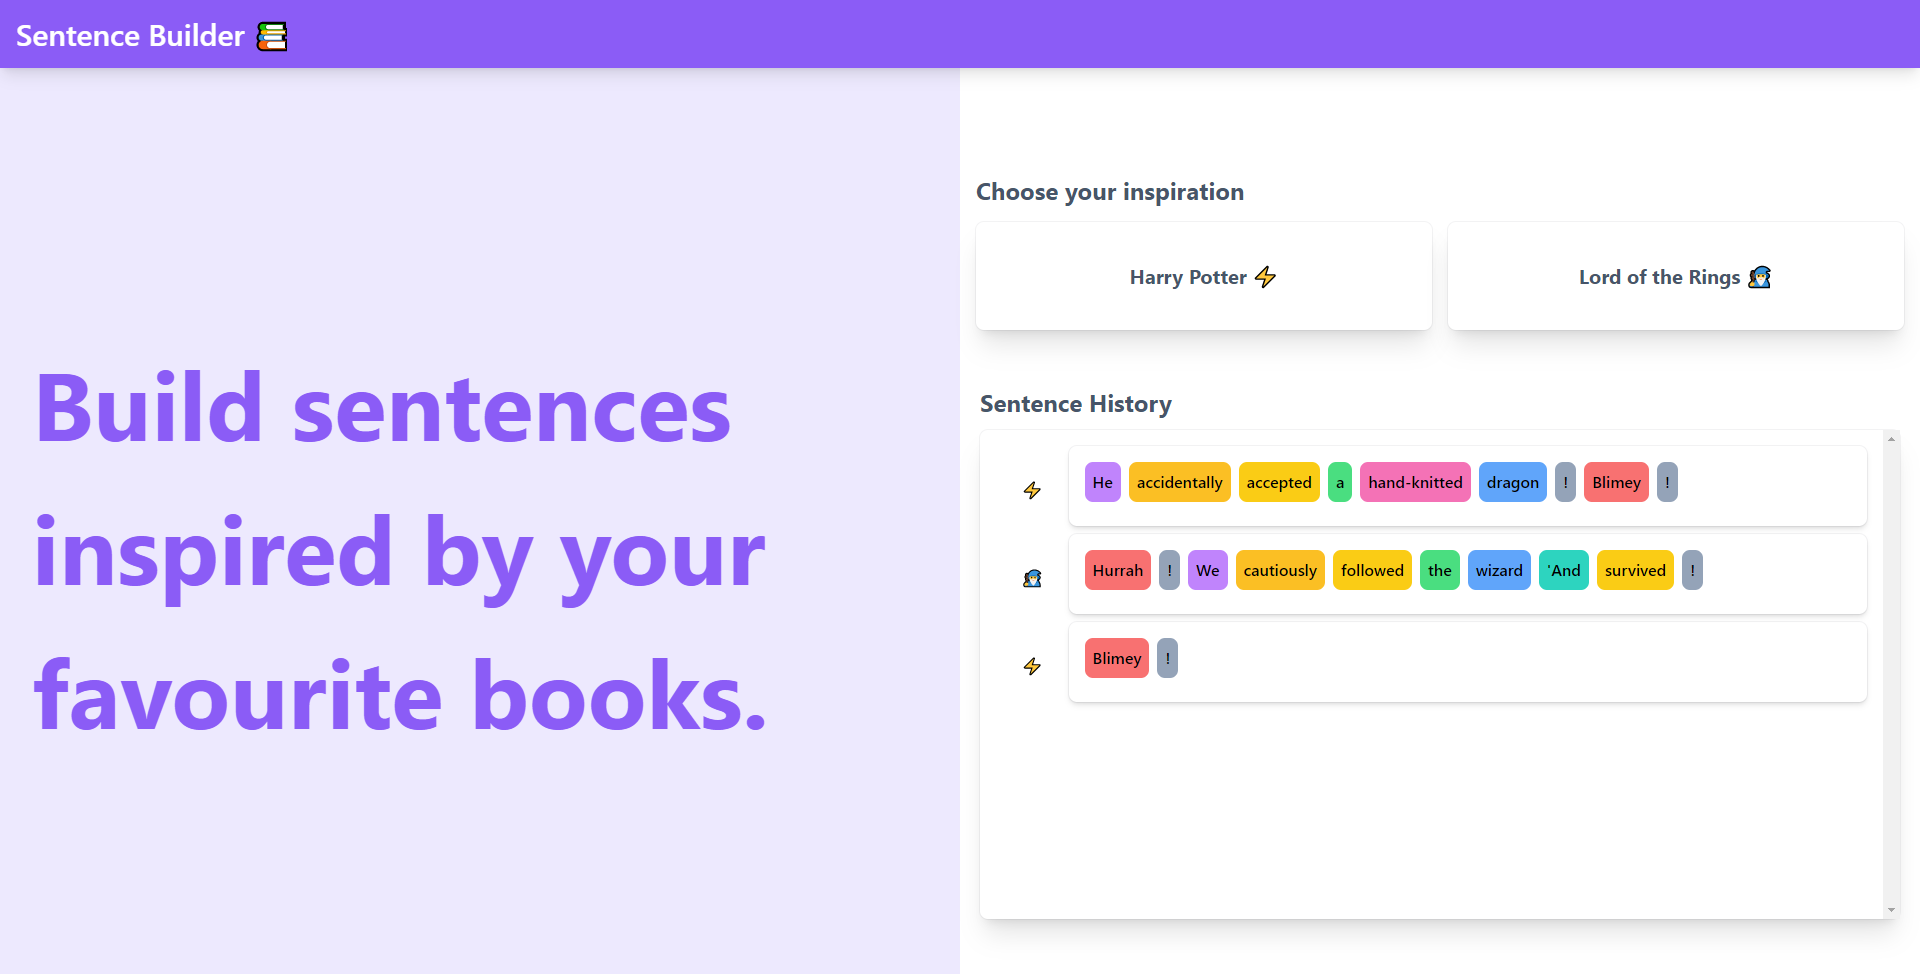Click the lightning bolt inside the Harry Potter card
This screenshot has height=974, width=1920.
(1266, 277)
